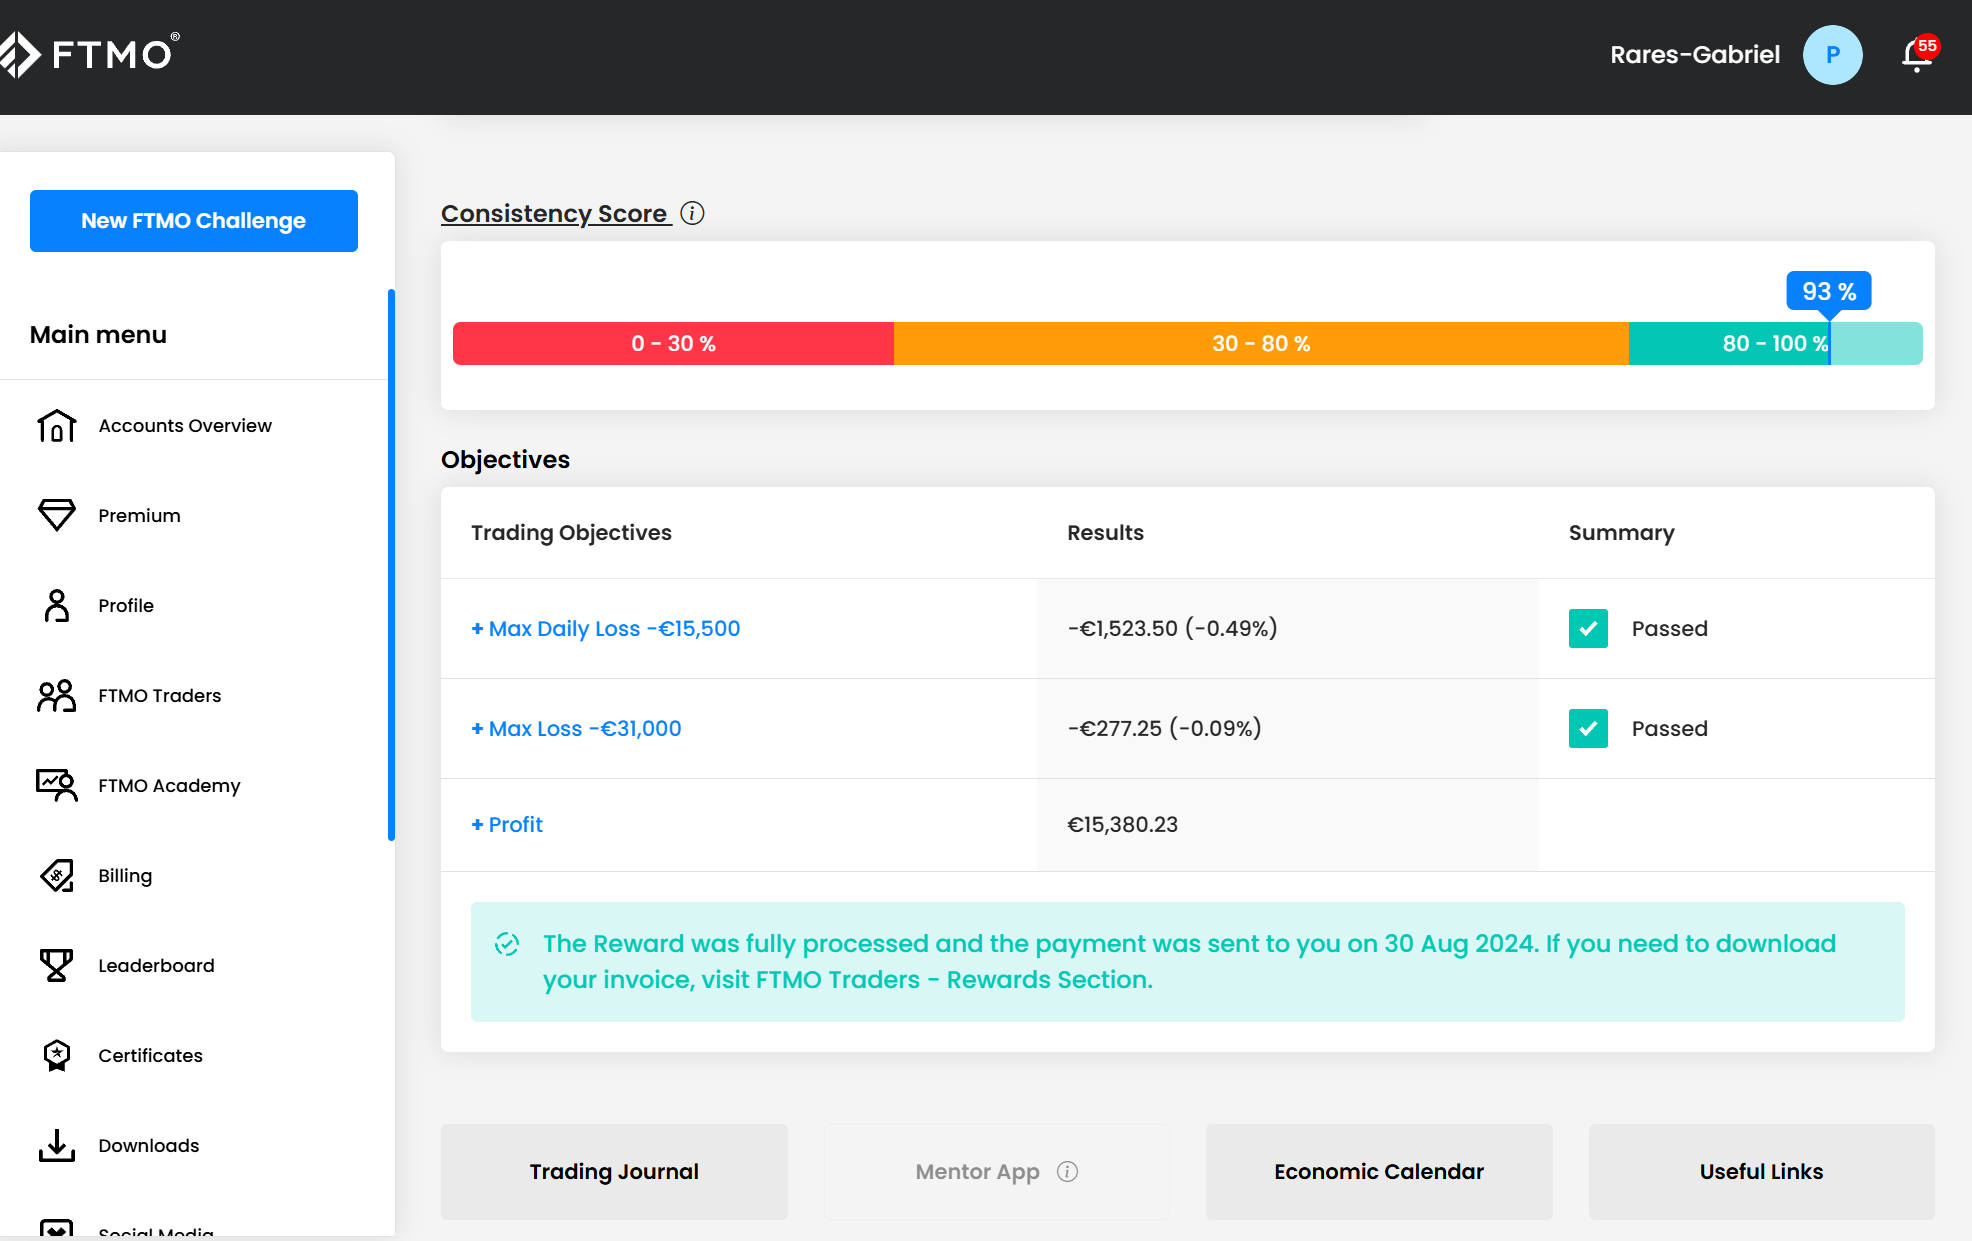This screenshot has height=1241, width=1972.
Task: Click the red 0 - 30 % score segment
Action: tap(673, 343)
